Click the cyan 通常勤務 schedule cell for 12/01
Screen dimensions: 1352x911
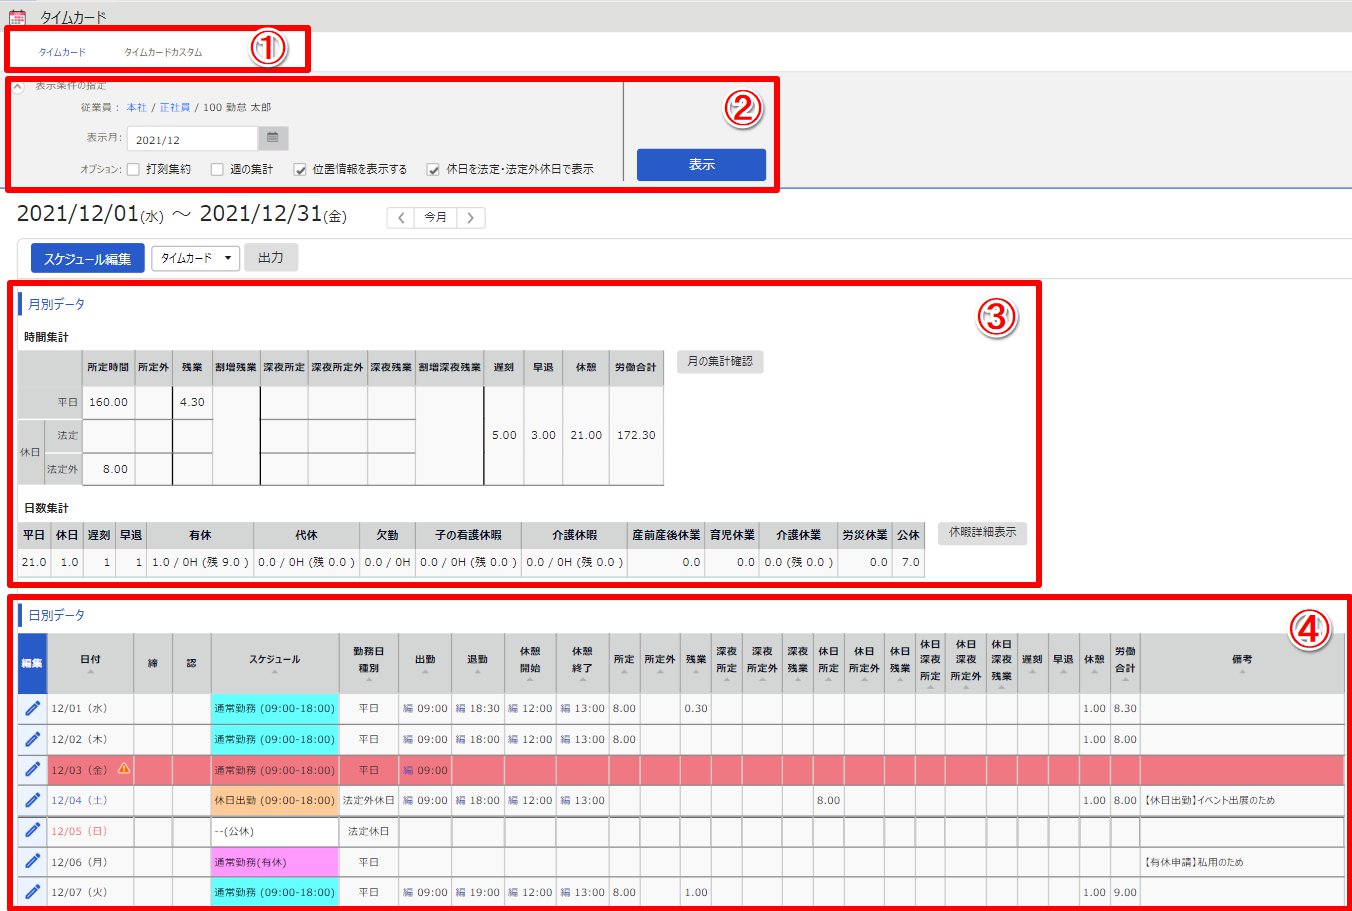tap(275, 708)
